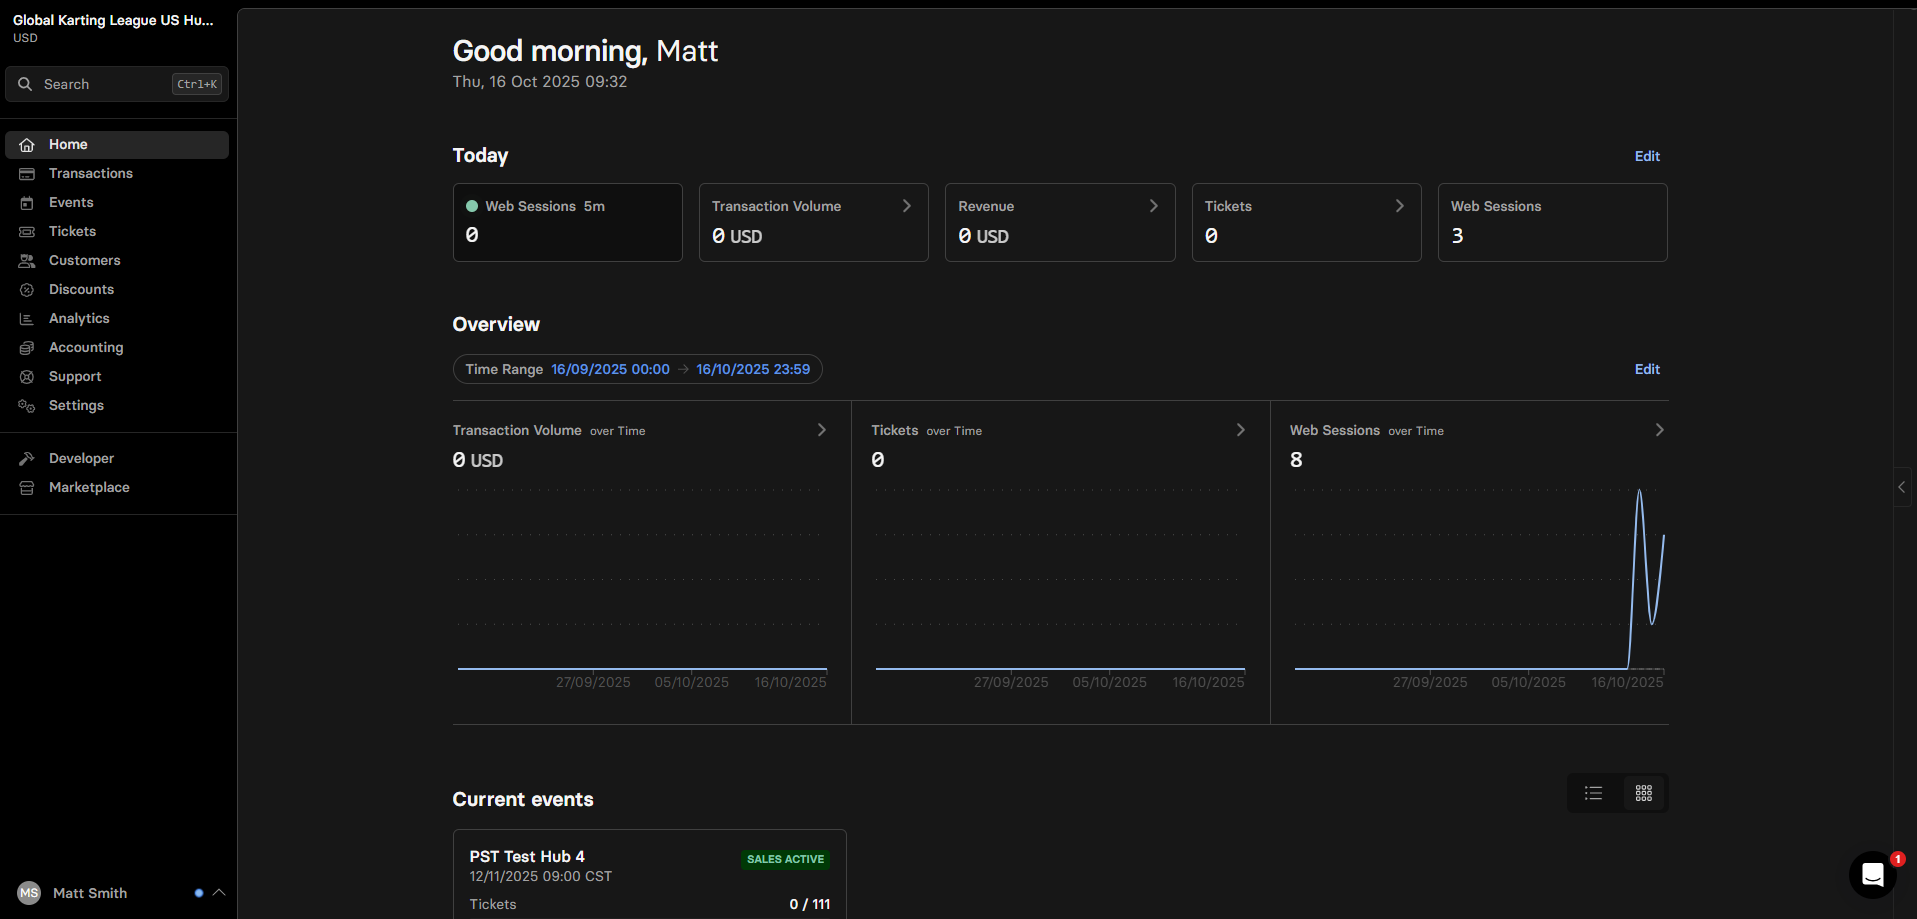Open Marketplace from the sidebar
The height and width of the screenshot is (919, 1917).
(x=117, y=488)
